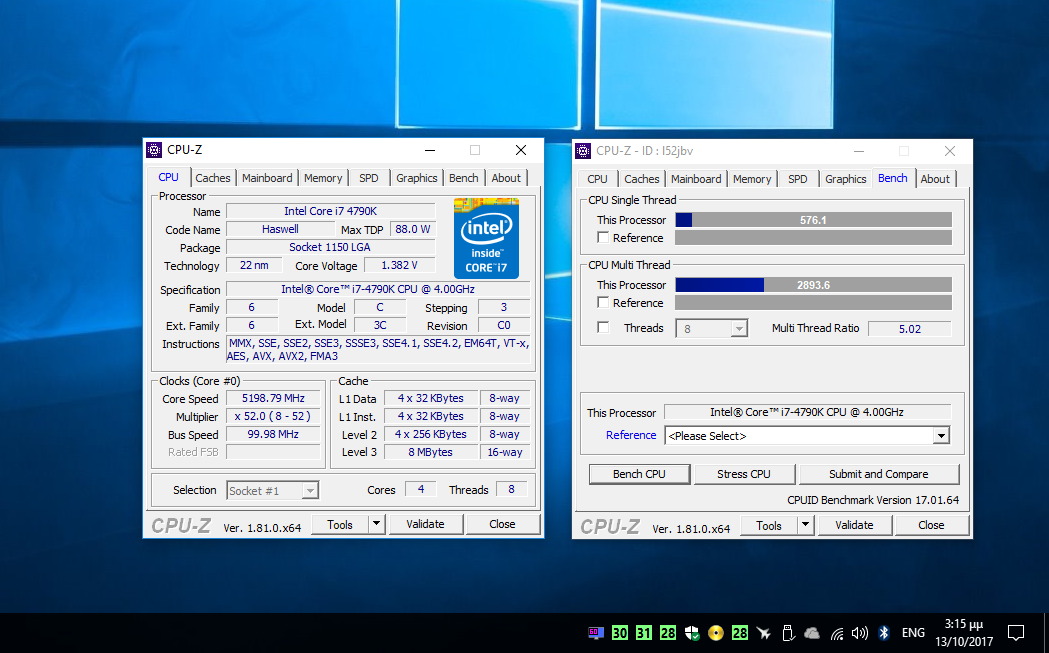
Task: Switch to Caches tab in processor info window
Action: 213,178
